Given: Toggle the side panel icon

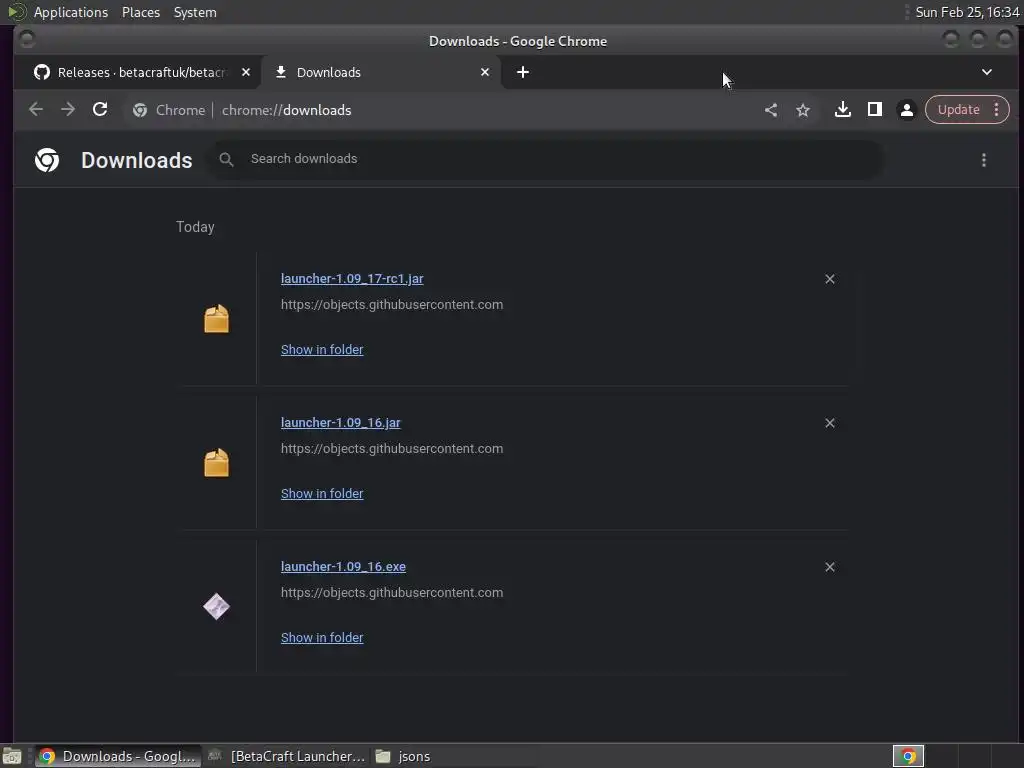Looking at the screenshot, I should coord(874,110).
